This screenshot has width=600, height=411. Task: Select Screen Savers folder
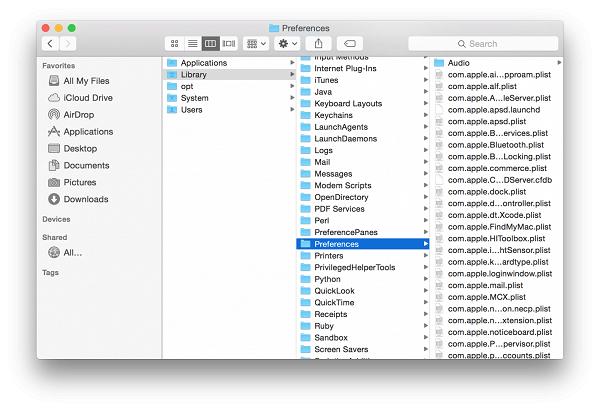pyautogui.click(x=363, y=349)
